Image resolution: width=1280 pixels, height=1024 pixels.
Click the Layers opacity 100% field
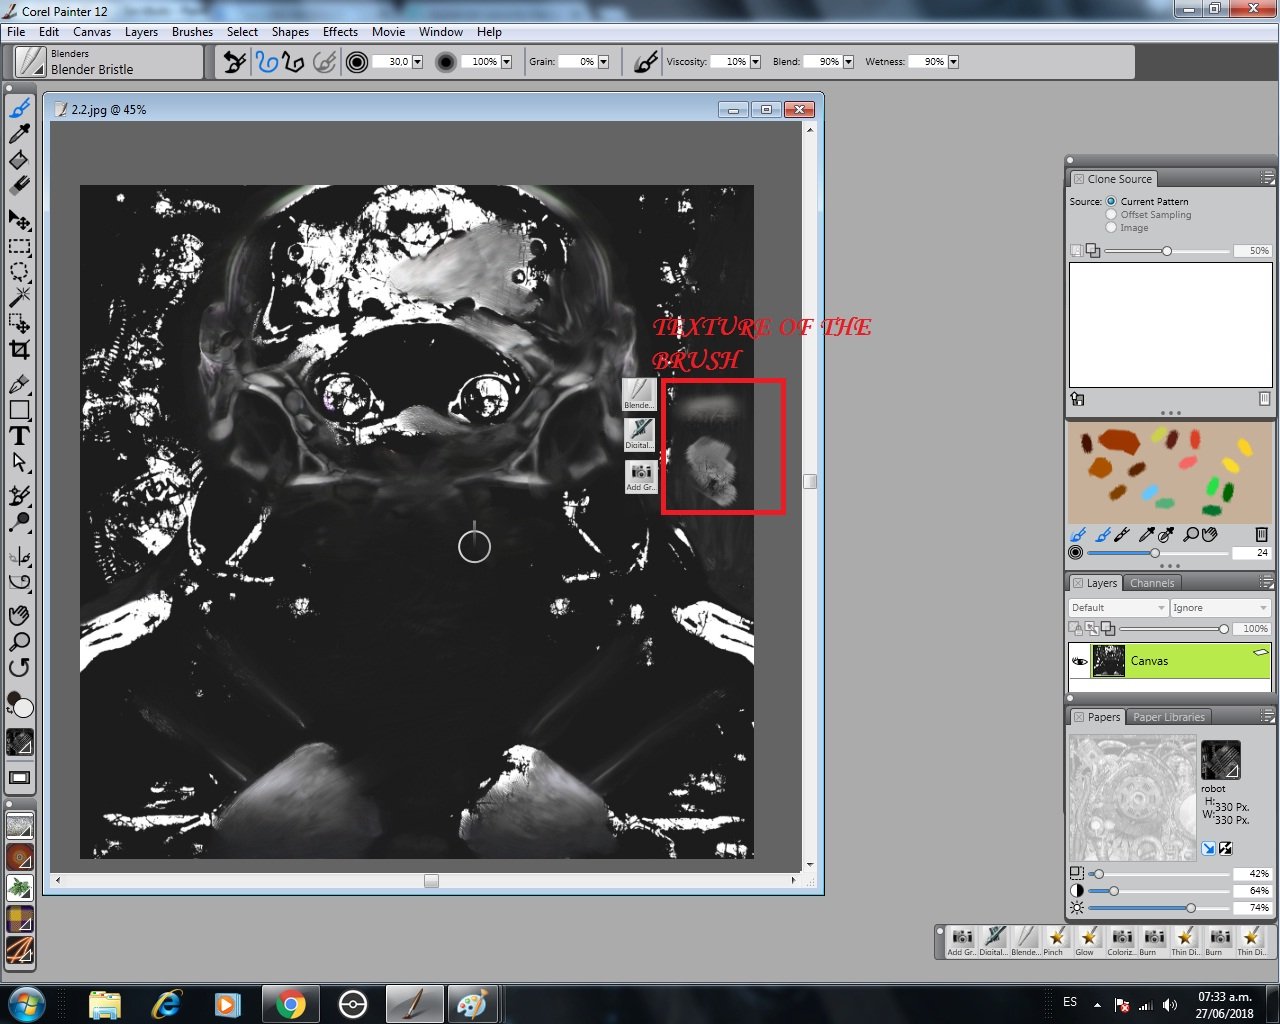coord(1252,628)
